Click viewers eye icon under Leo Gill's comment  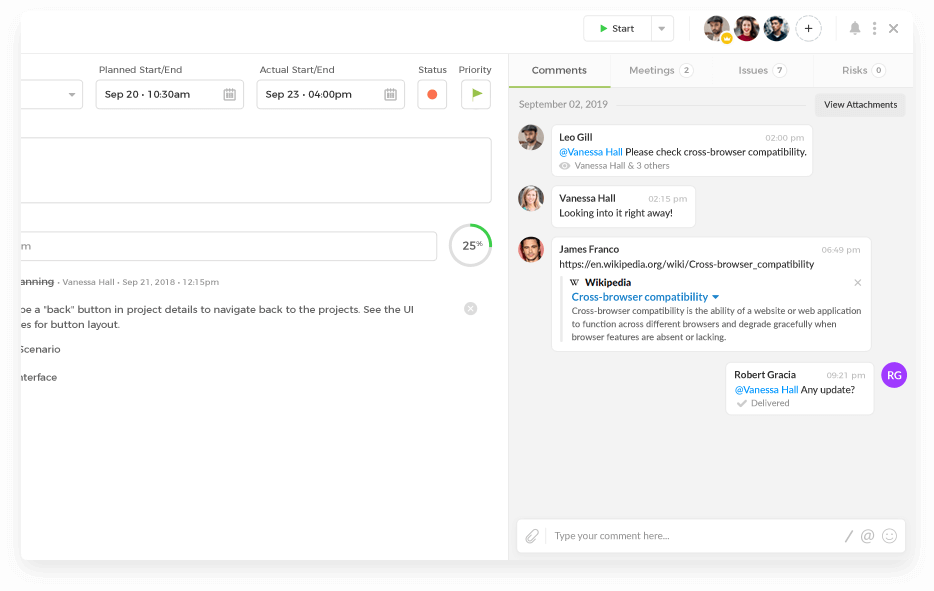click(565, 166)
